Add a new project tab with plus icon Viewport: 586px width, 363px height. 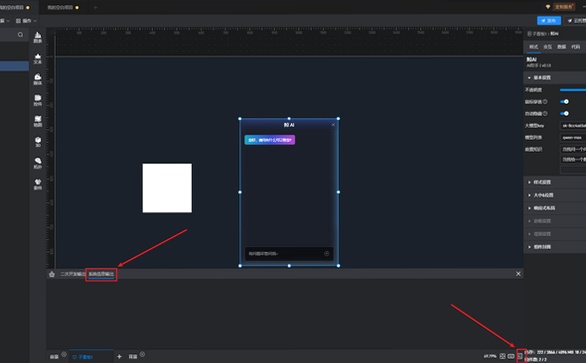coord(95,7)
